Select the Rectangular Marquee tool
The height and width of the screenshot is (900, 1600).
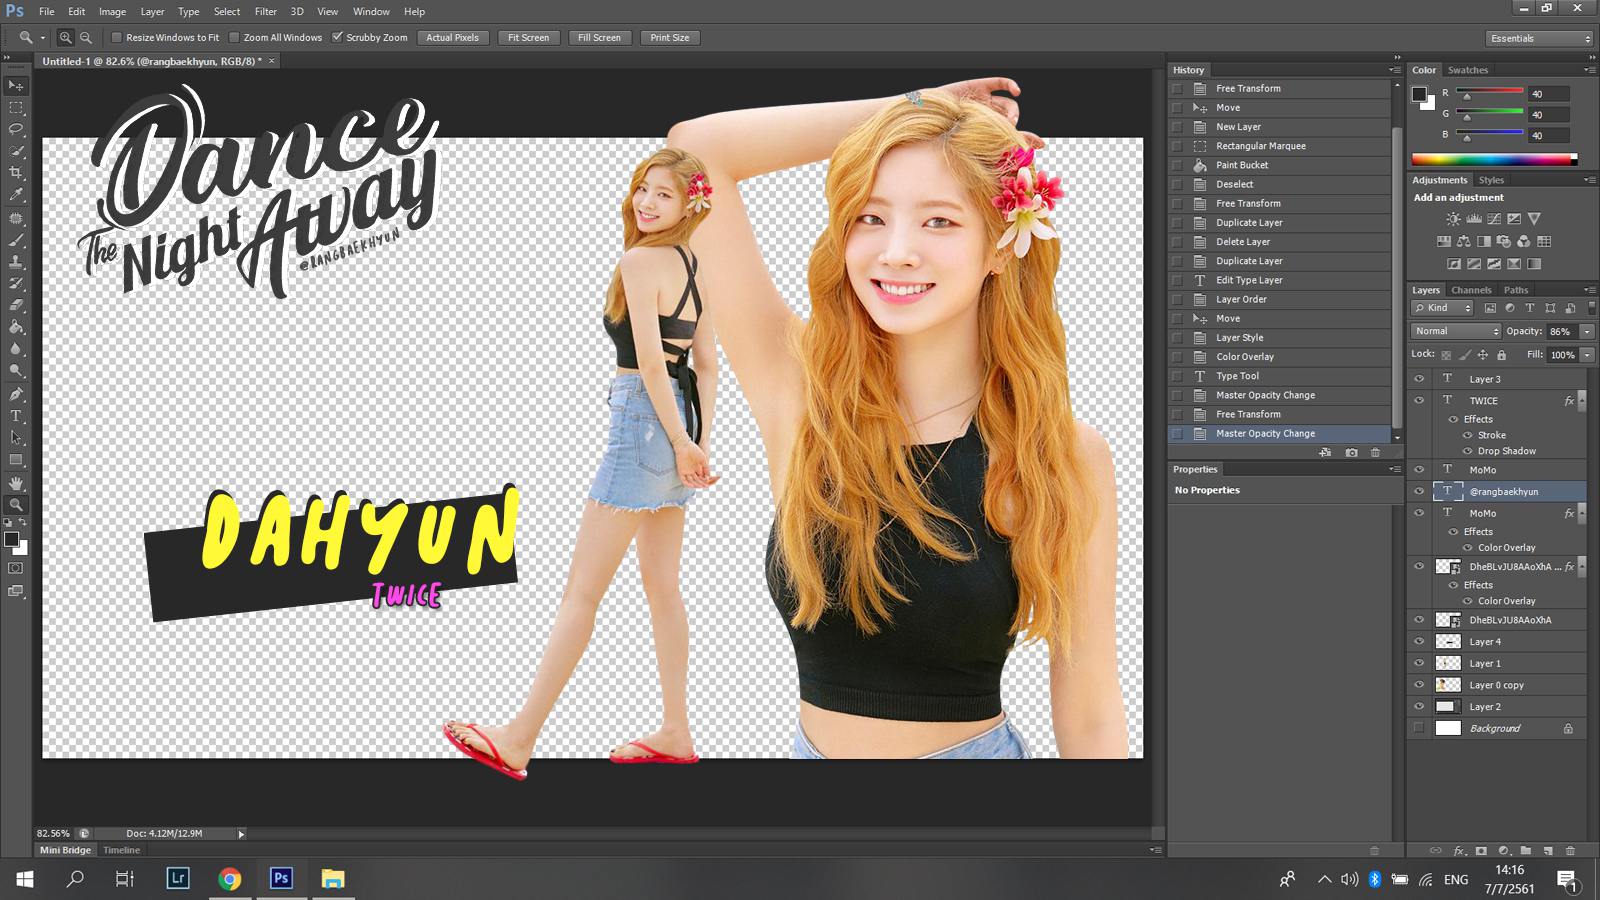click(16, 108)
